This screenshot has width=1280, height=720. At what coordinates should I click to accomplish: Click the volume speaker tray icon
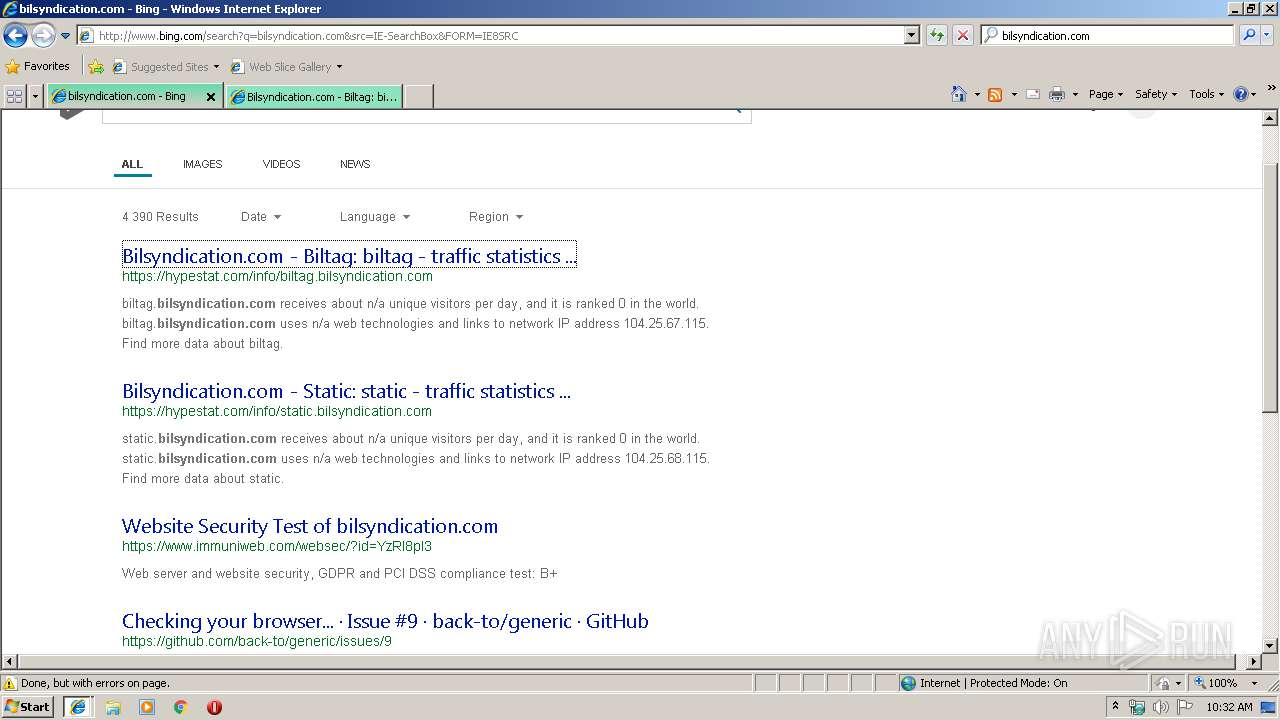pos(1160,707)
